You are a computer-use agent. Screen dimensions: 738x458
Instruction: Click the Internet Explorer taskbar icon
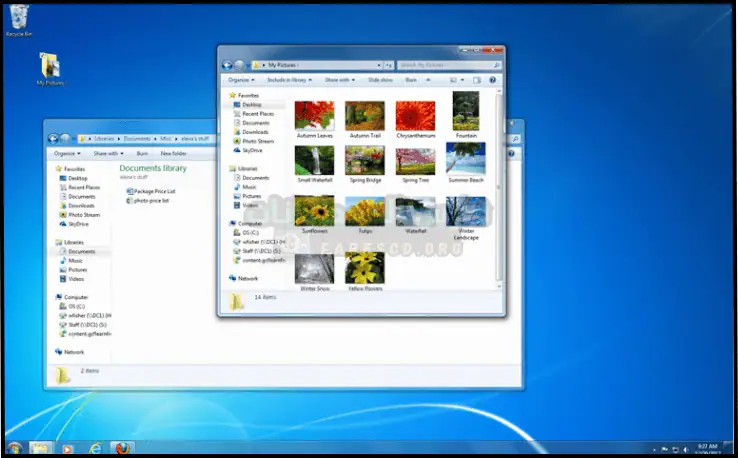94,448
